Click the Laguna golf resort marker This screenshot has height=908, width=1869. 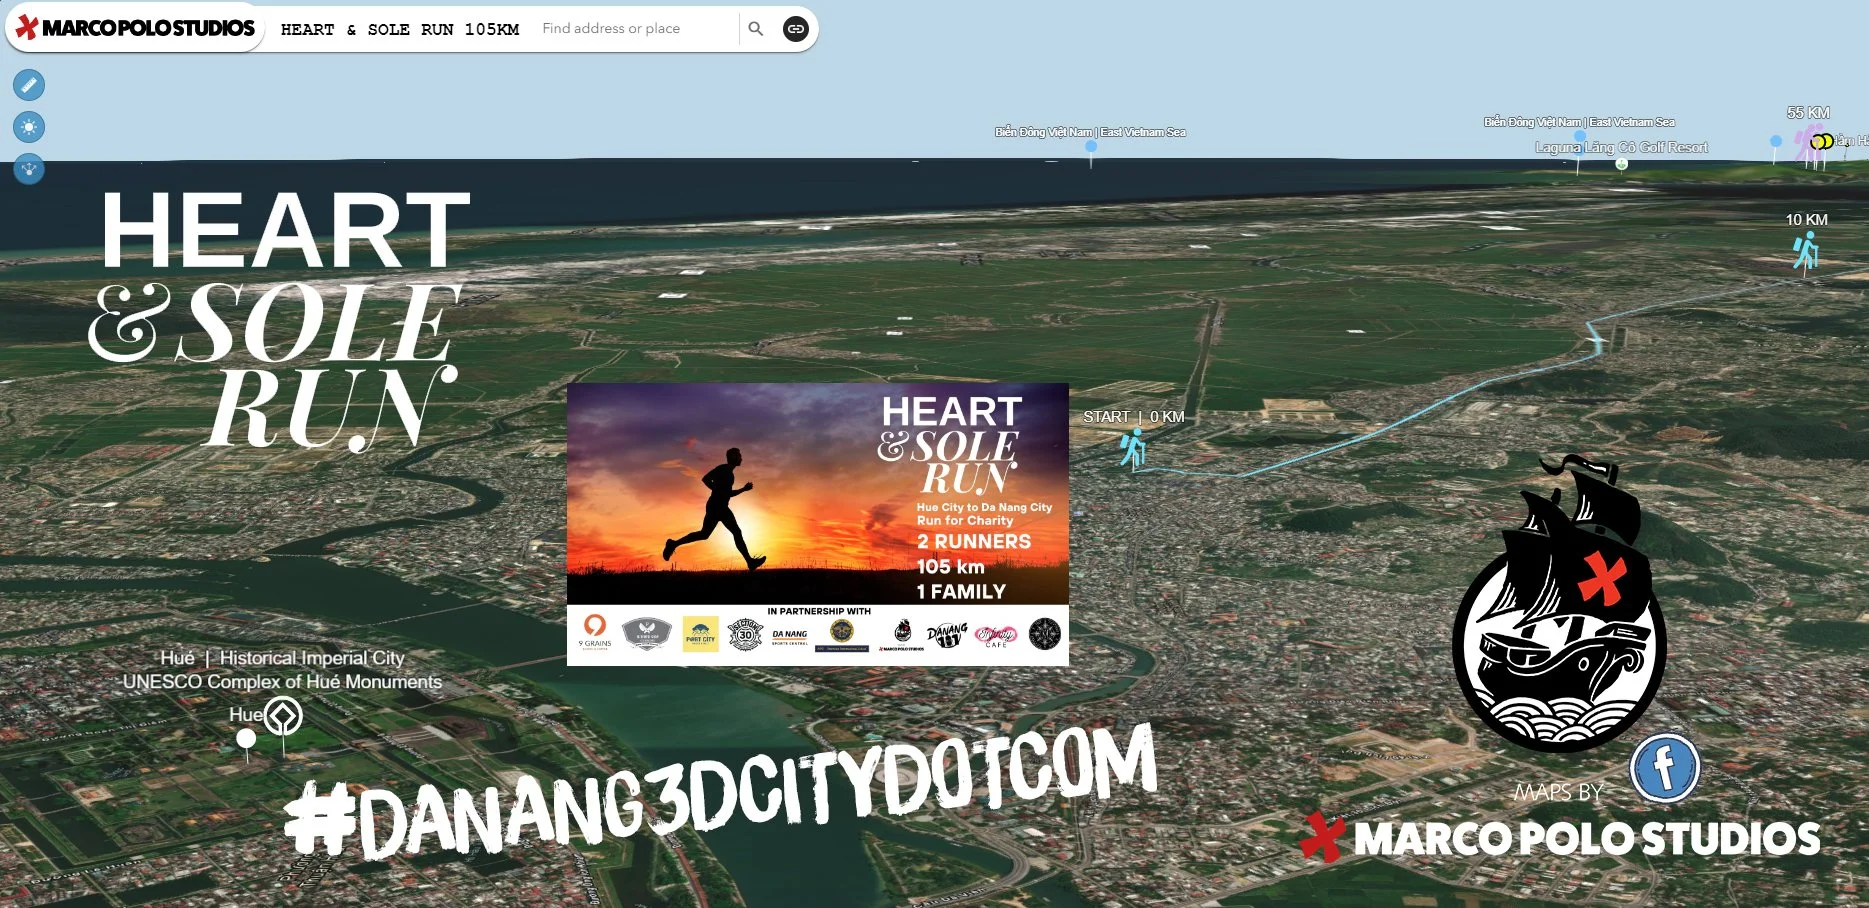[1622, 164]
